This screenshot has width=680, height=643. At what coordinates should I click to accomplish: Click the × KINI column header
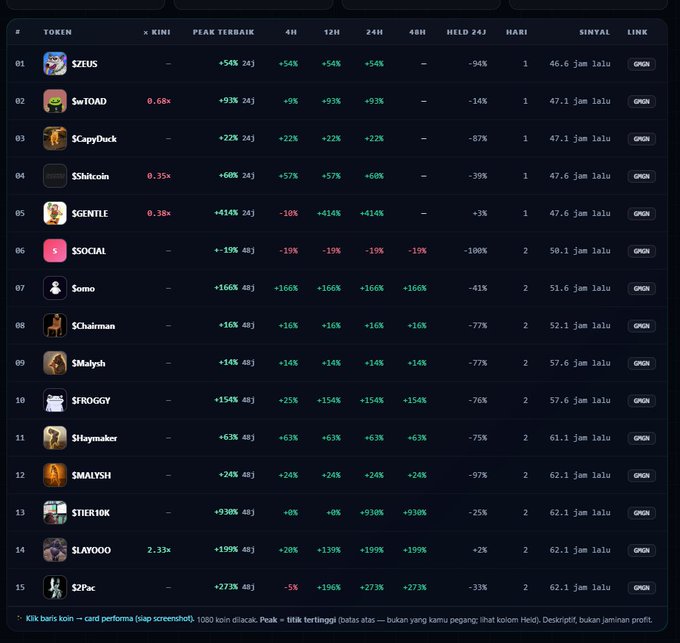[157, 32]
